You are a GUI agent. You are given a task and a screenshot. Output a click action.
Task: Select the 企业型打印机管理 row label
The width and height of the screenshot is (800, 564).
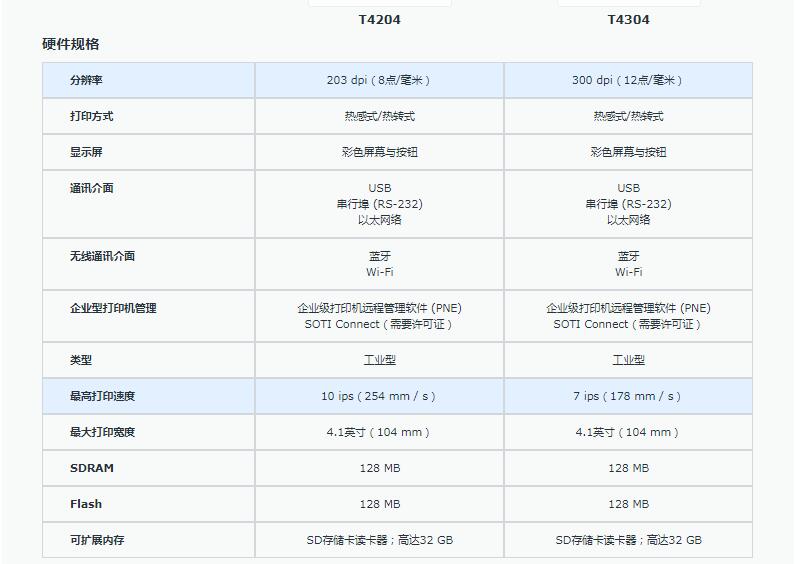113,308
